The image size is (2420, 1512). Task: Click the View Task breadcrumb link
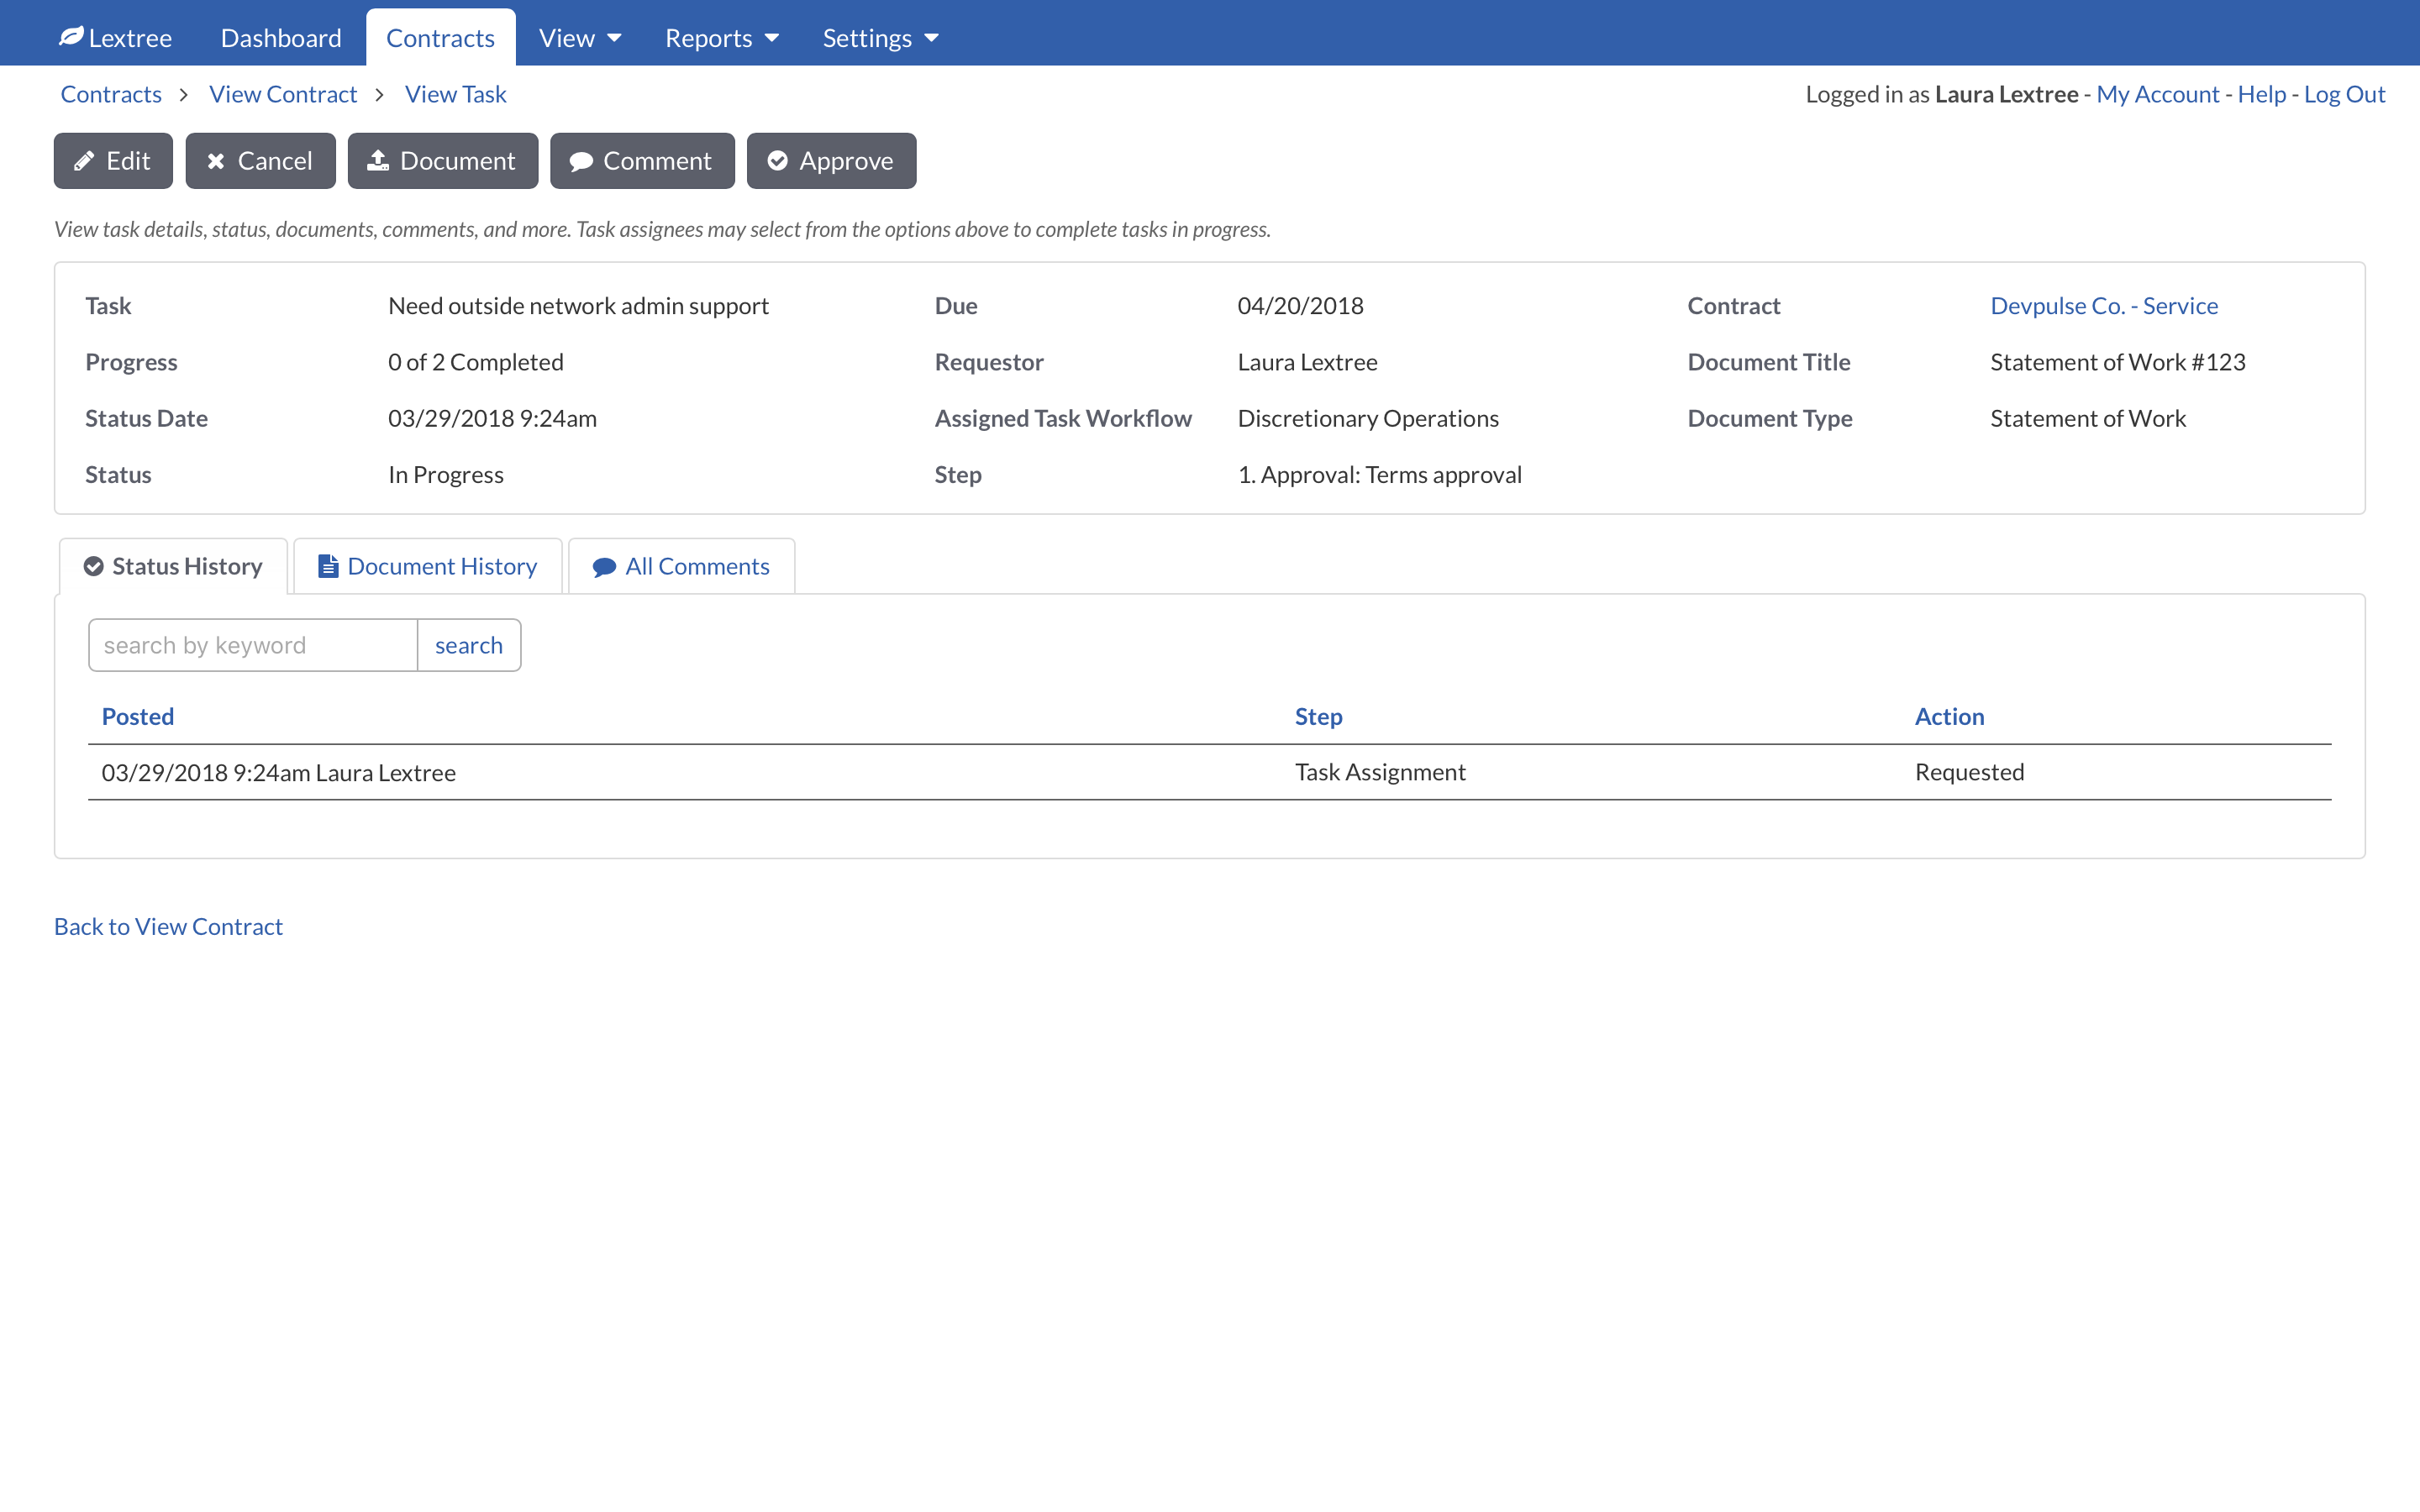[456, 94]
